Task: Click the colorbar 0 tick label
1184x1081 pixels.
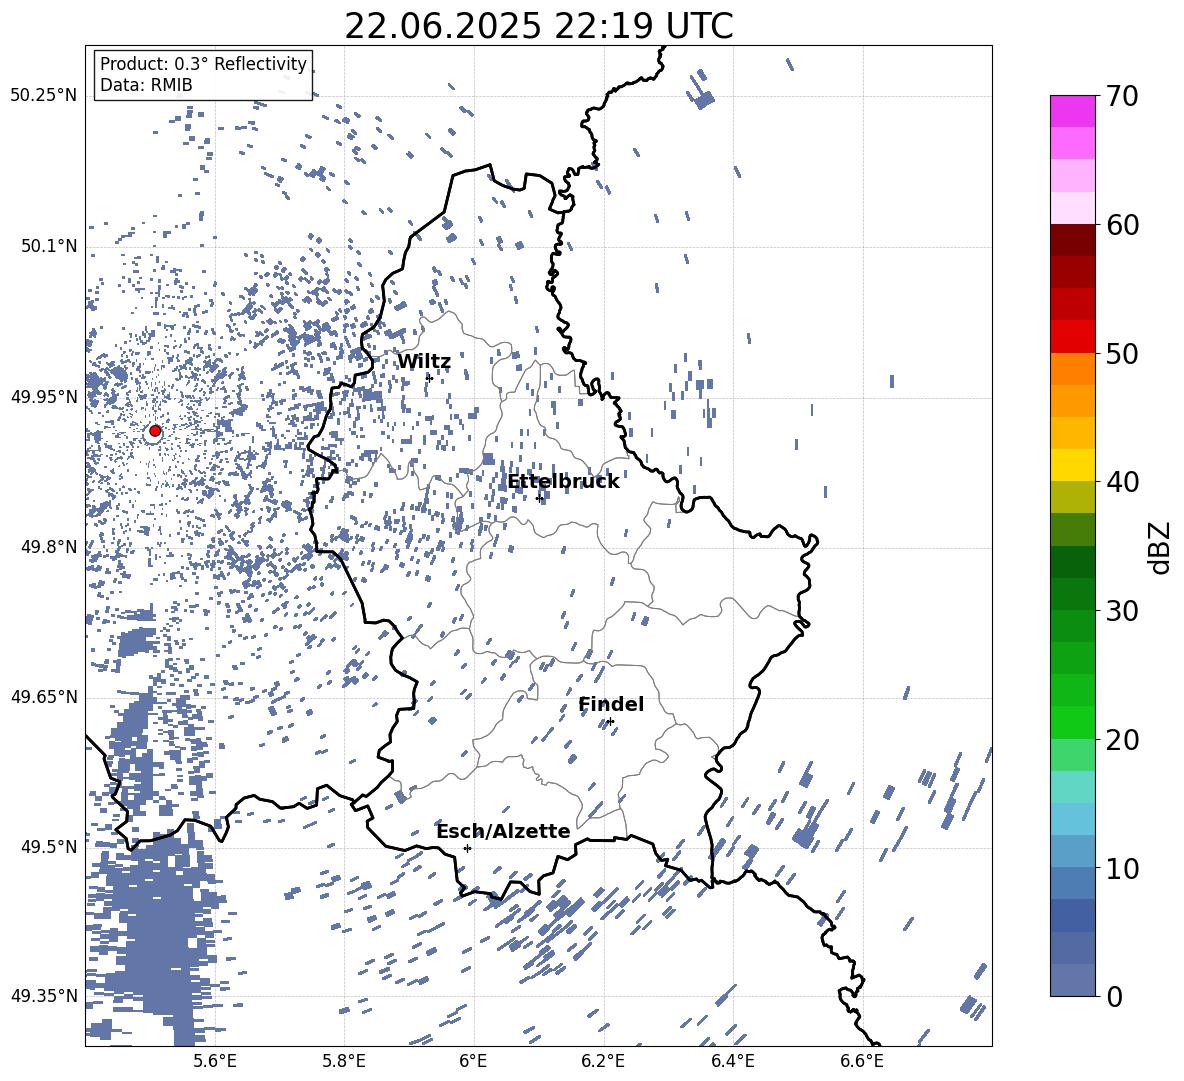Action: [x=1114, y=996]
